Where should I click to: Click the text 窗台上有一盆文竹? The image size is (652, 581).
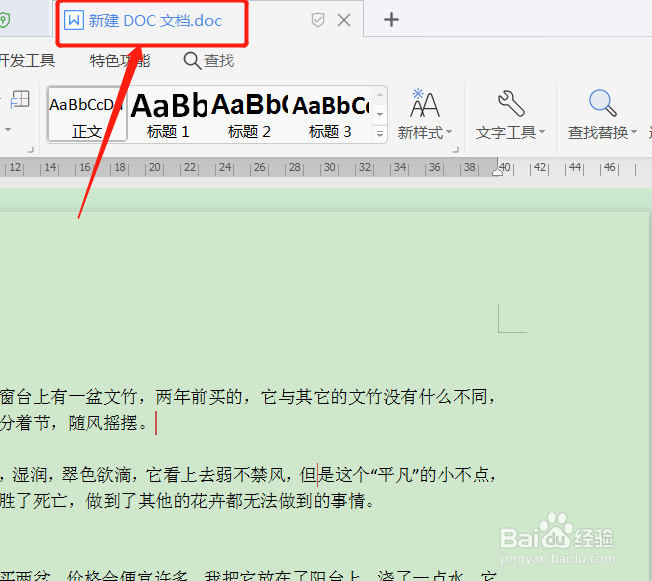pos(69,397)
